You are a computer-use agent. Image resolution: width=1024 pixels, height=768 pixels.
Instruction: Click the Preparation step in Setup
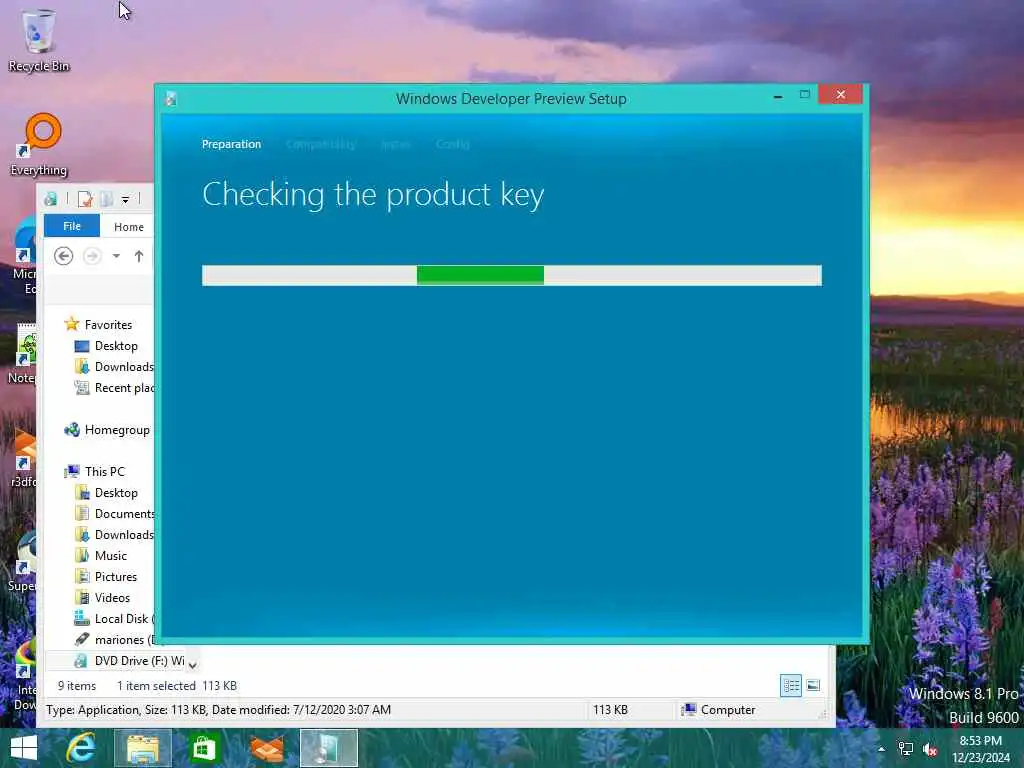(x=231, y=144)
